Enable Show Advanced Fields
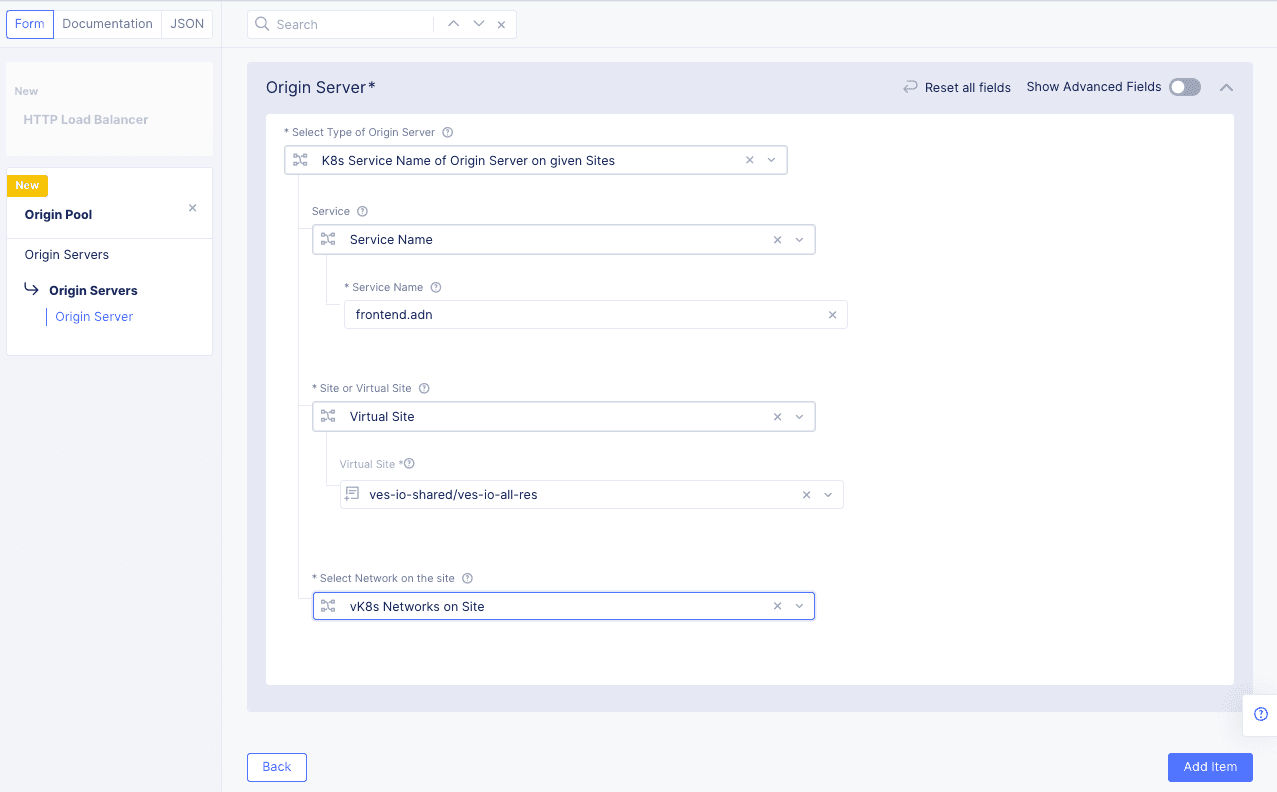The width and height of the screenshot is (1277, 792). click(1184, 87)
